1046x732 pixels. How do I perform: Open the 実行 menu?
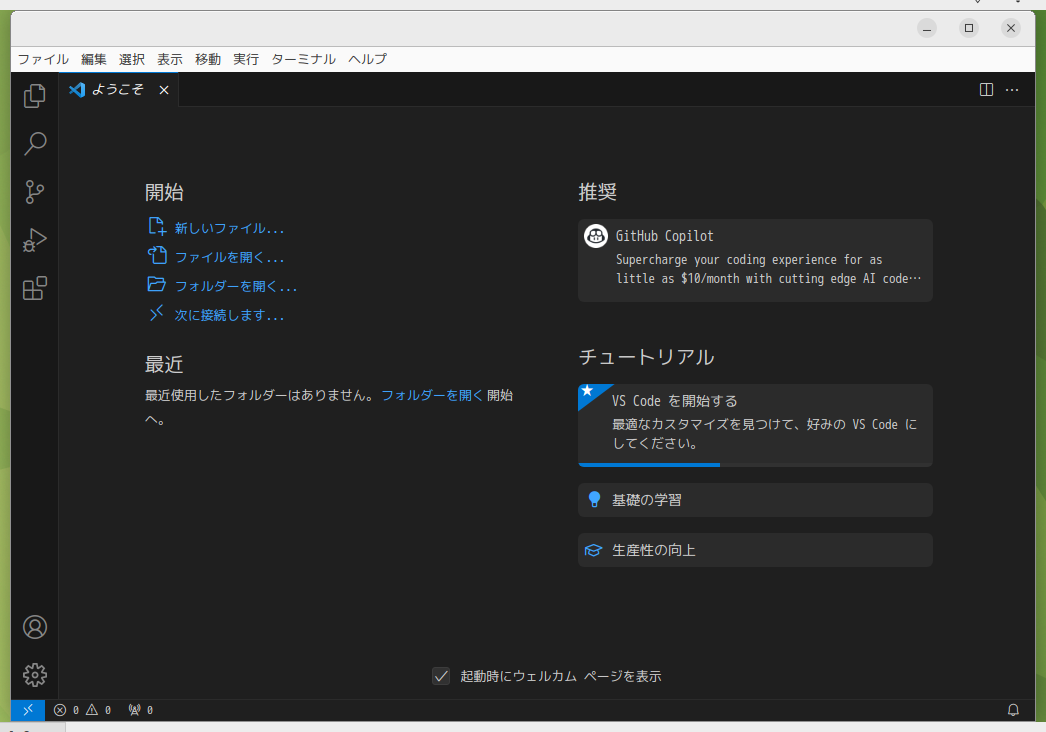(x=245, y=59)
